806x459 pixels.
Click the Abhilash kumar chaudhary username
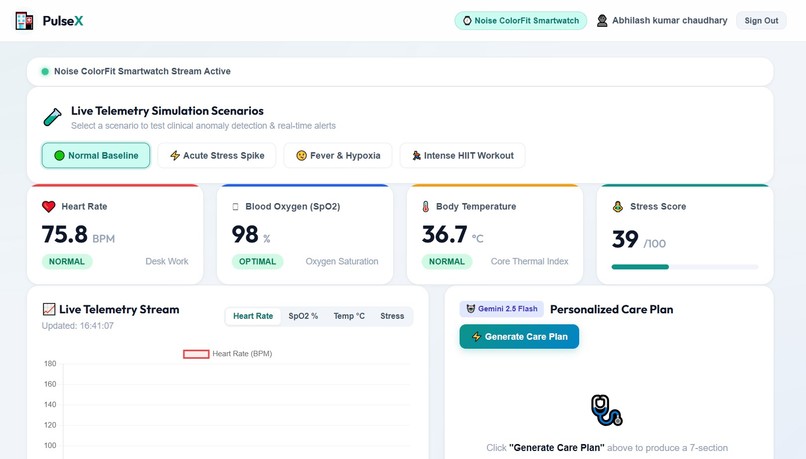(670, 21)
